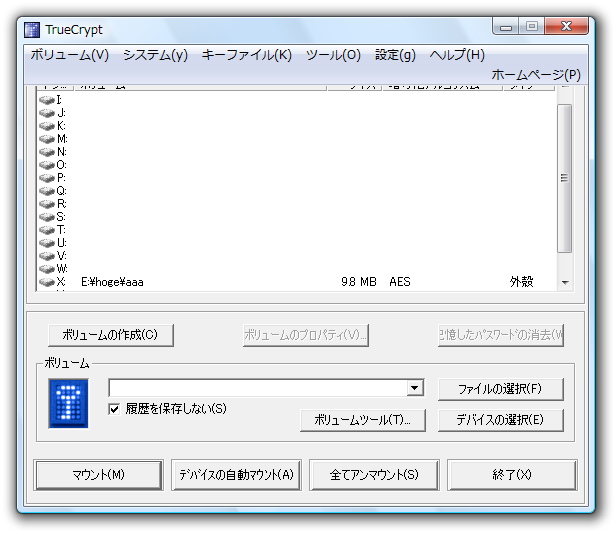Click the drive icon for S:
Viewport: 616px width, 535px height.
[47, 217]
